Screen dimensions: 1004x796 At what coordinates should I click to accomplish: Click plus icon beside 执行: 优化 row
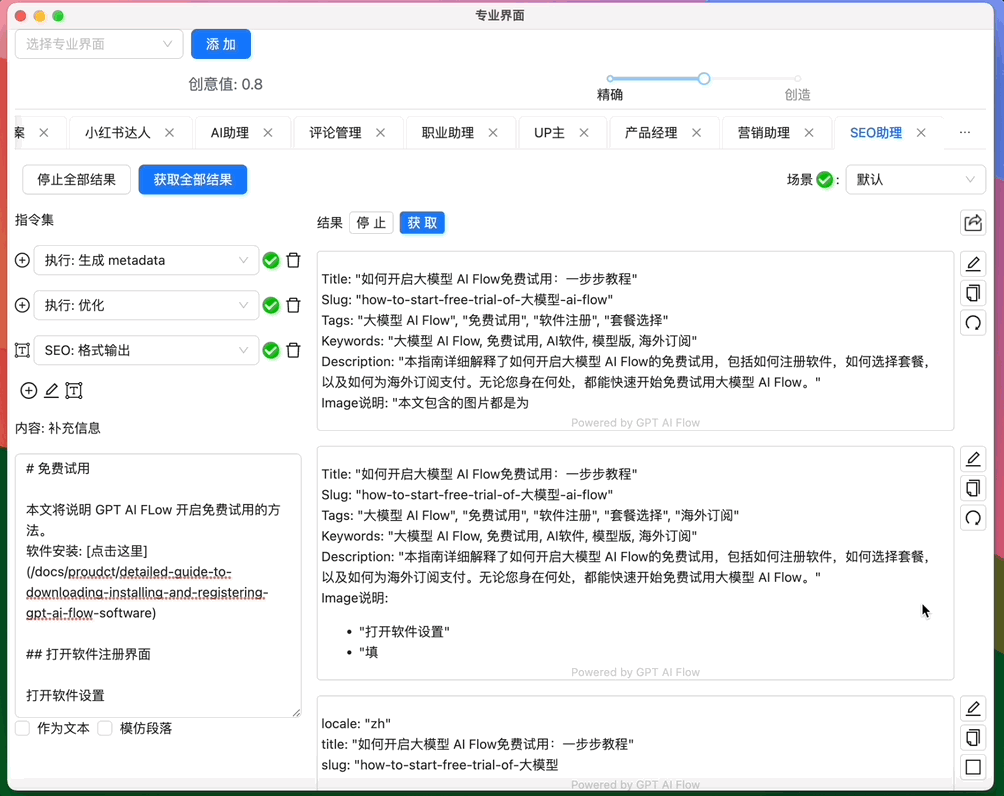point(22,305)
